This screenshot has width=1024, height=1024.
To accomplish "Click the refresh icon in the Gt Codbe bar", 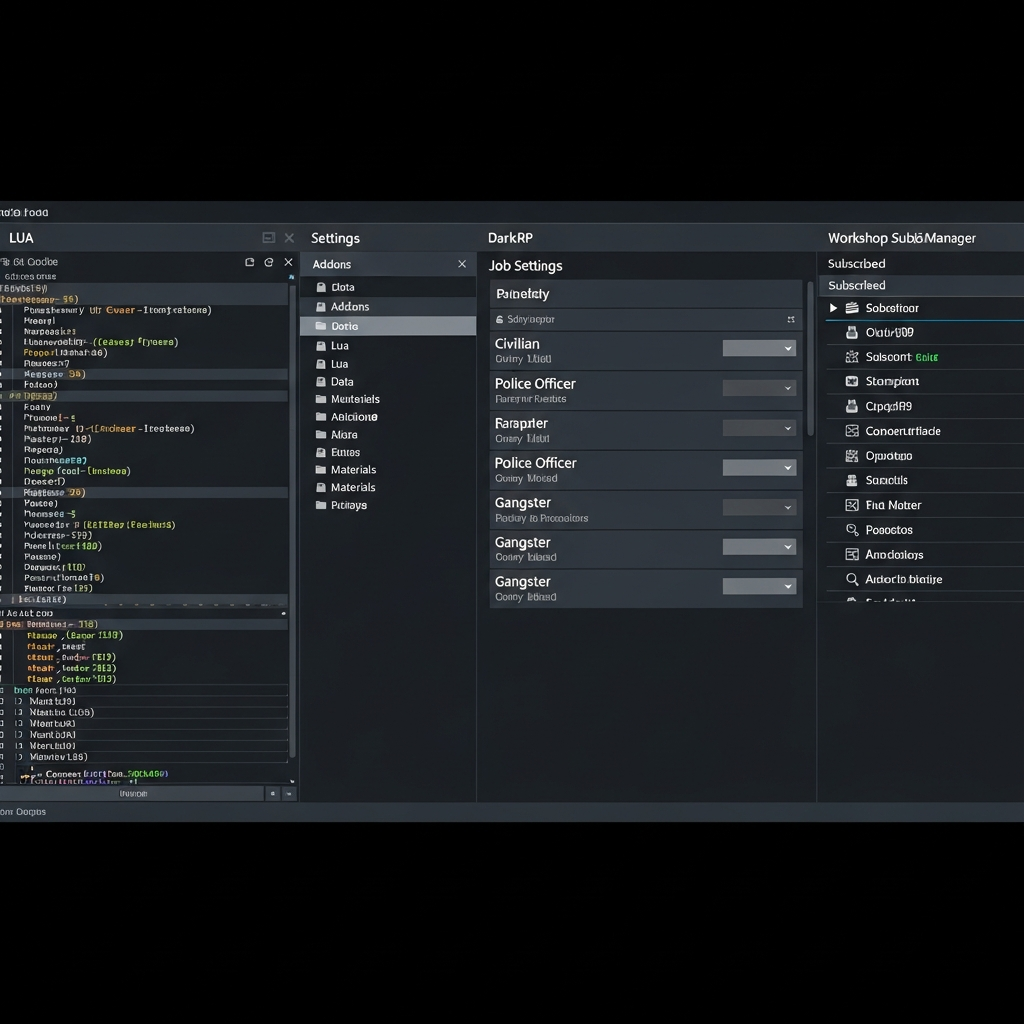I will [268, 262].
